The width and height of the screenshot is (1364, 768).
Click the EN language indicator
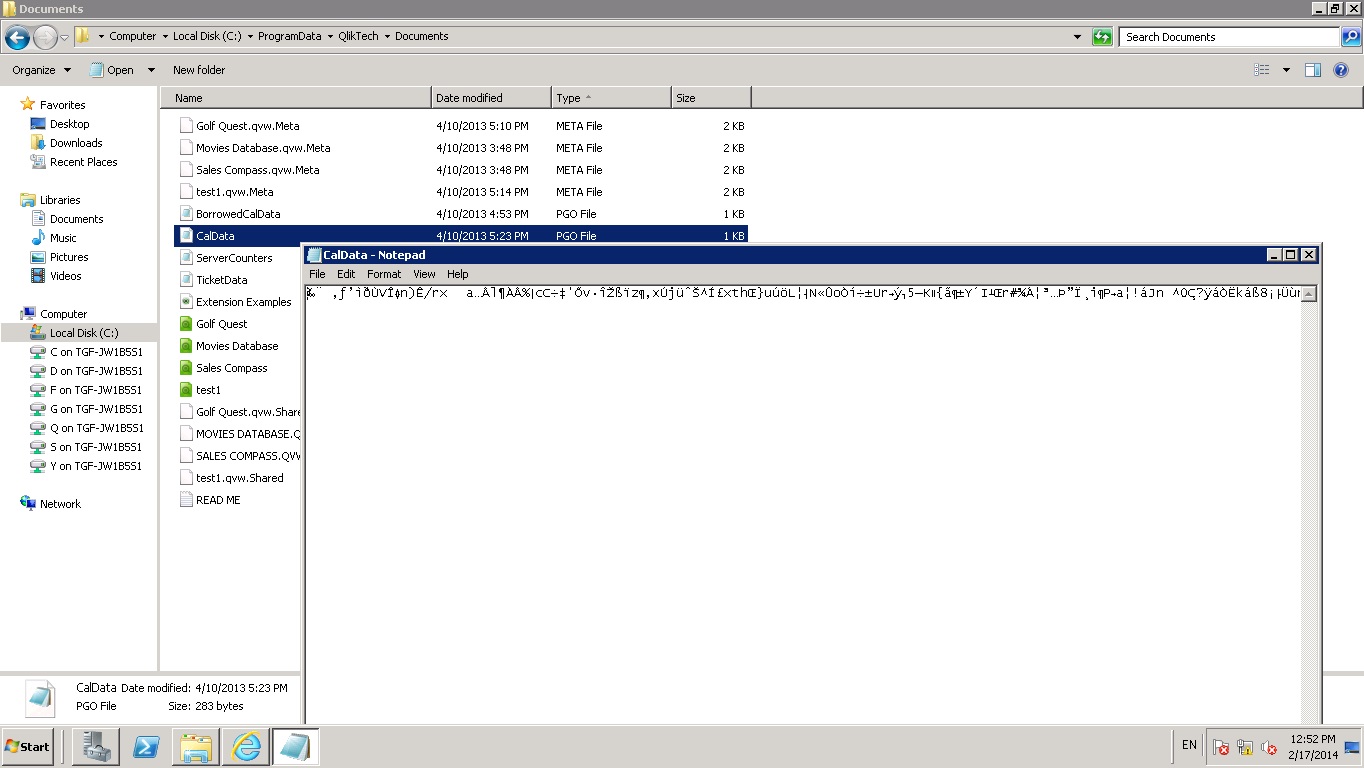pos(1189,745)
